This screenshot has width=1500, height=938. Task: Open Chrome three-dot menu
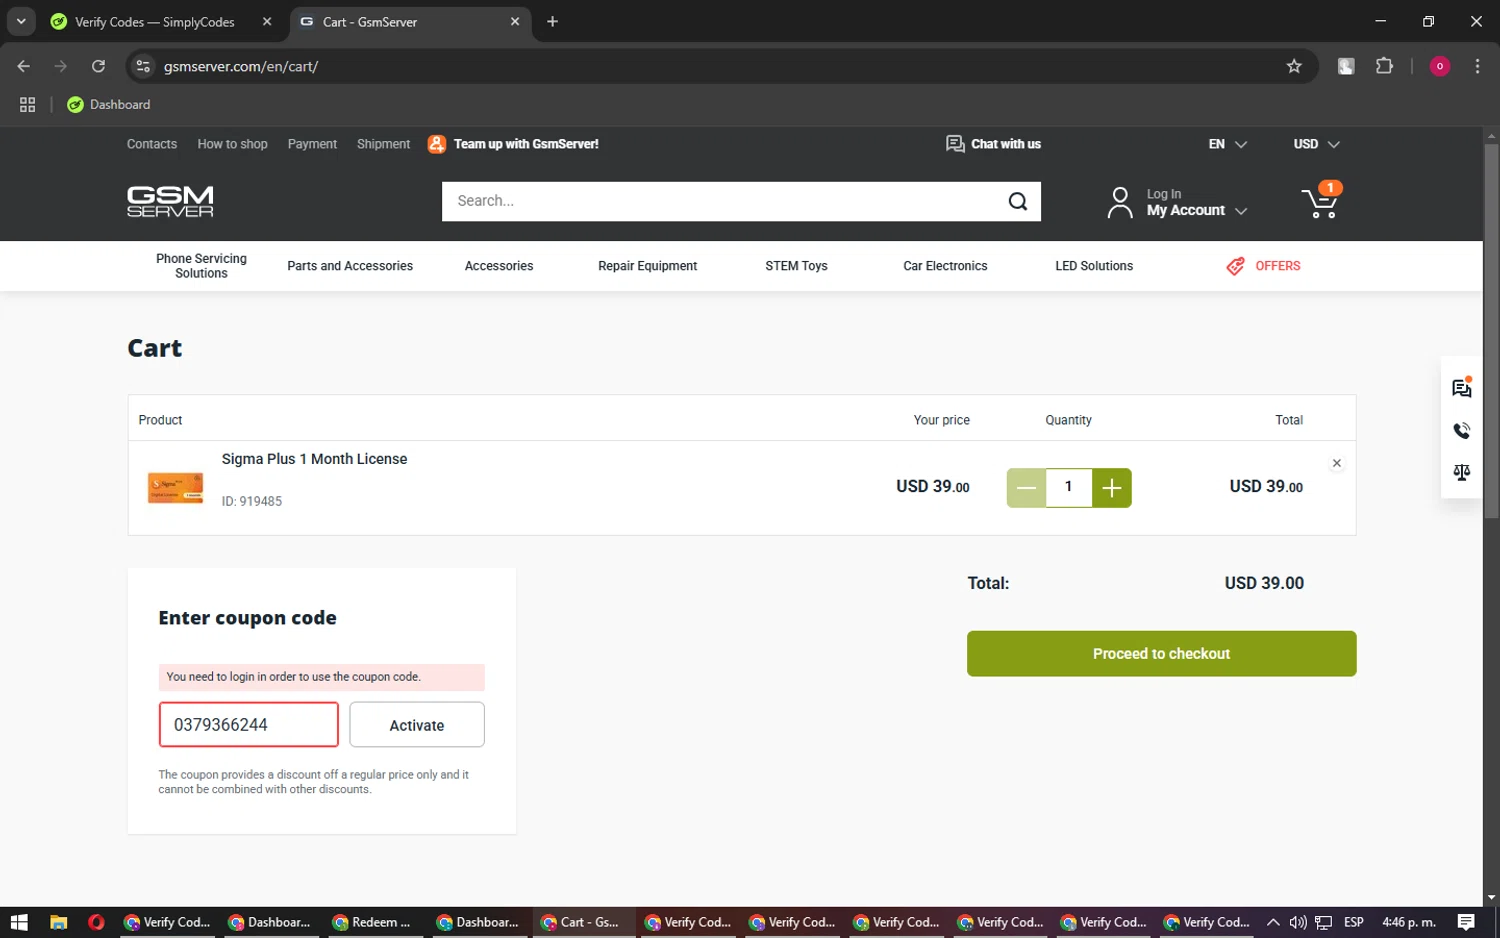point(1477,66)
